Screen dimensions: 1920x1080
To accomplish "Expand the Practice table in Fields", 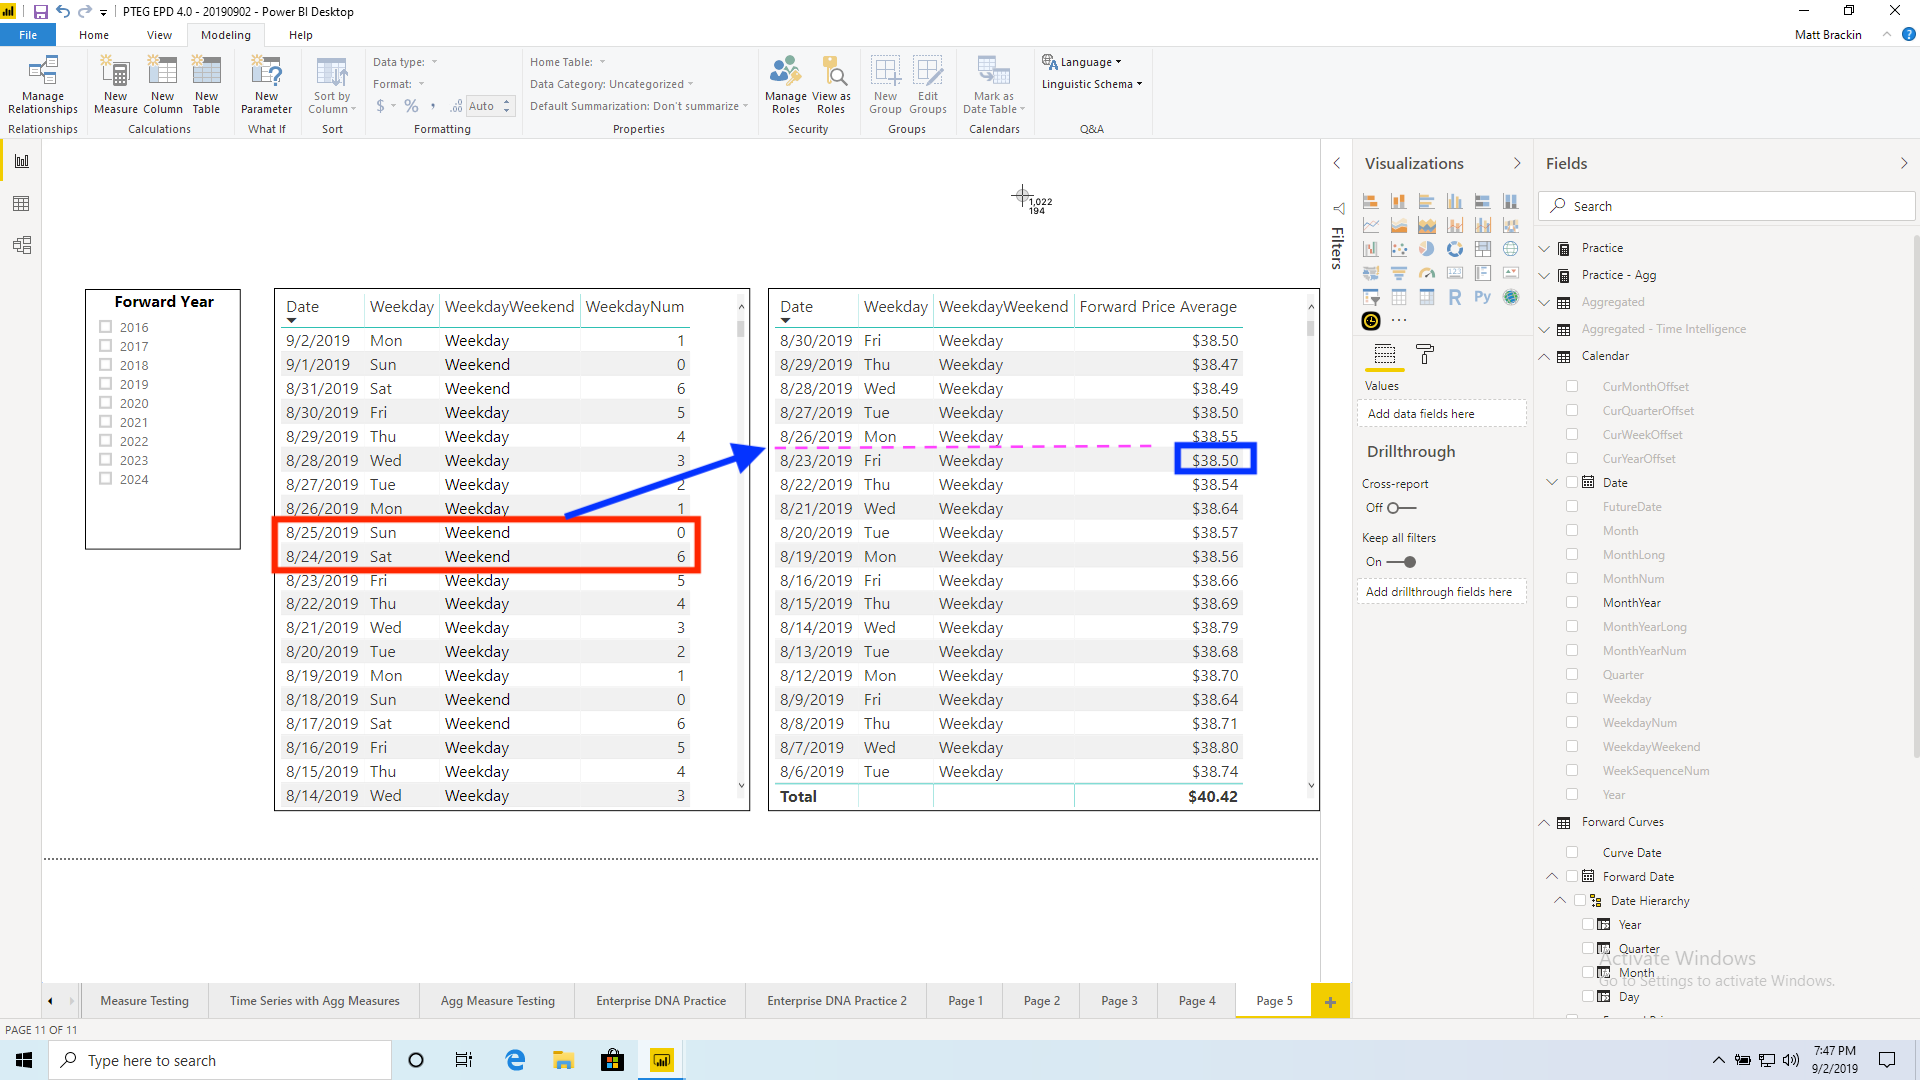I will point(1544,248).
